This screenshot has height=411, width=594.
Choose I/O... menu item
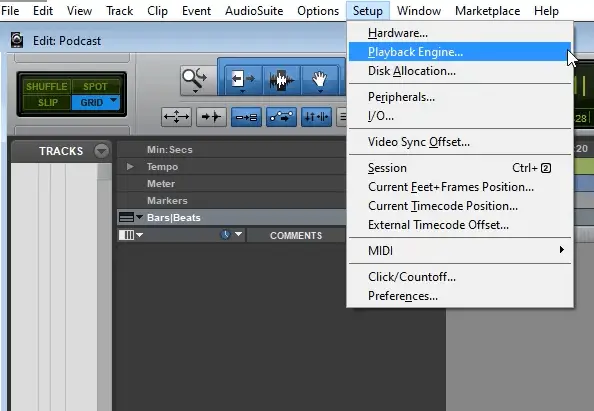[x=460, y=116]
